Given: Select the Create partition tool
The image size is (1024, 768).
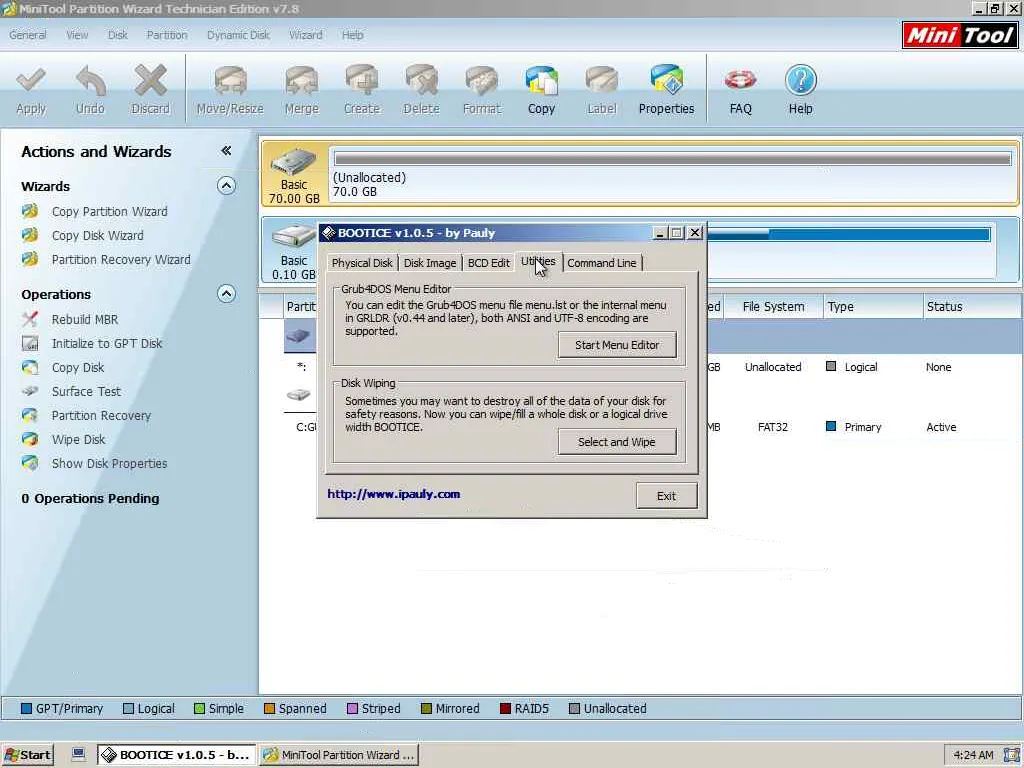Looking at the screenshot, I should pyautogui.click(x=362, y=91).
